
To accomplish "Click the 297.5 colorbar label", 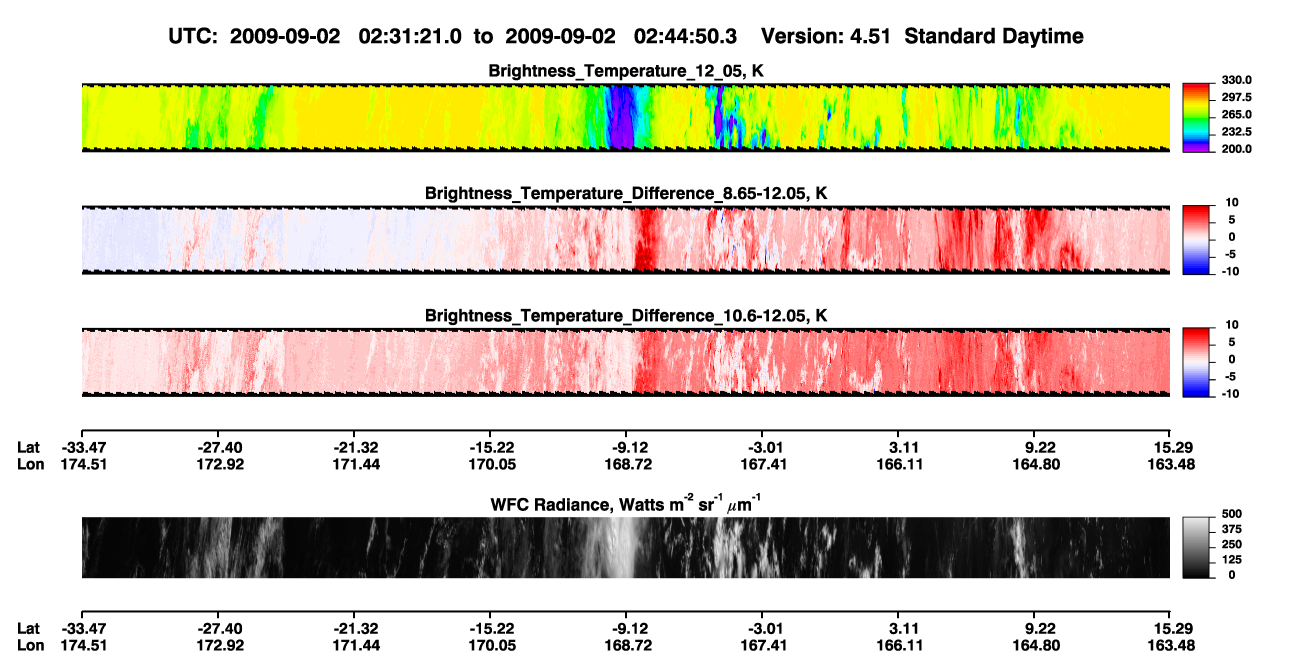I will click(1238, 98).
